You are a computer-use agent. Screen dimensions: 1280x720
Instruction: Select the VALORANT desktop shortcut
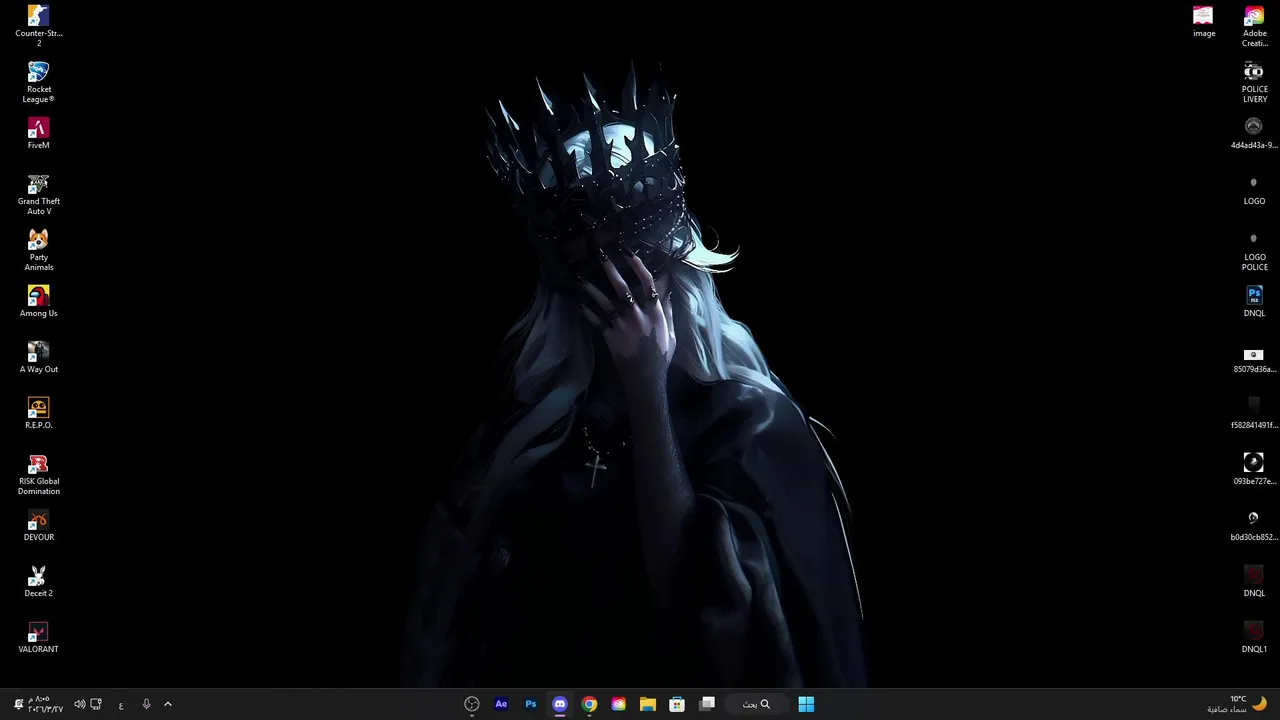tap(38, 638)
